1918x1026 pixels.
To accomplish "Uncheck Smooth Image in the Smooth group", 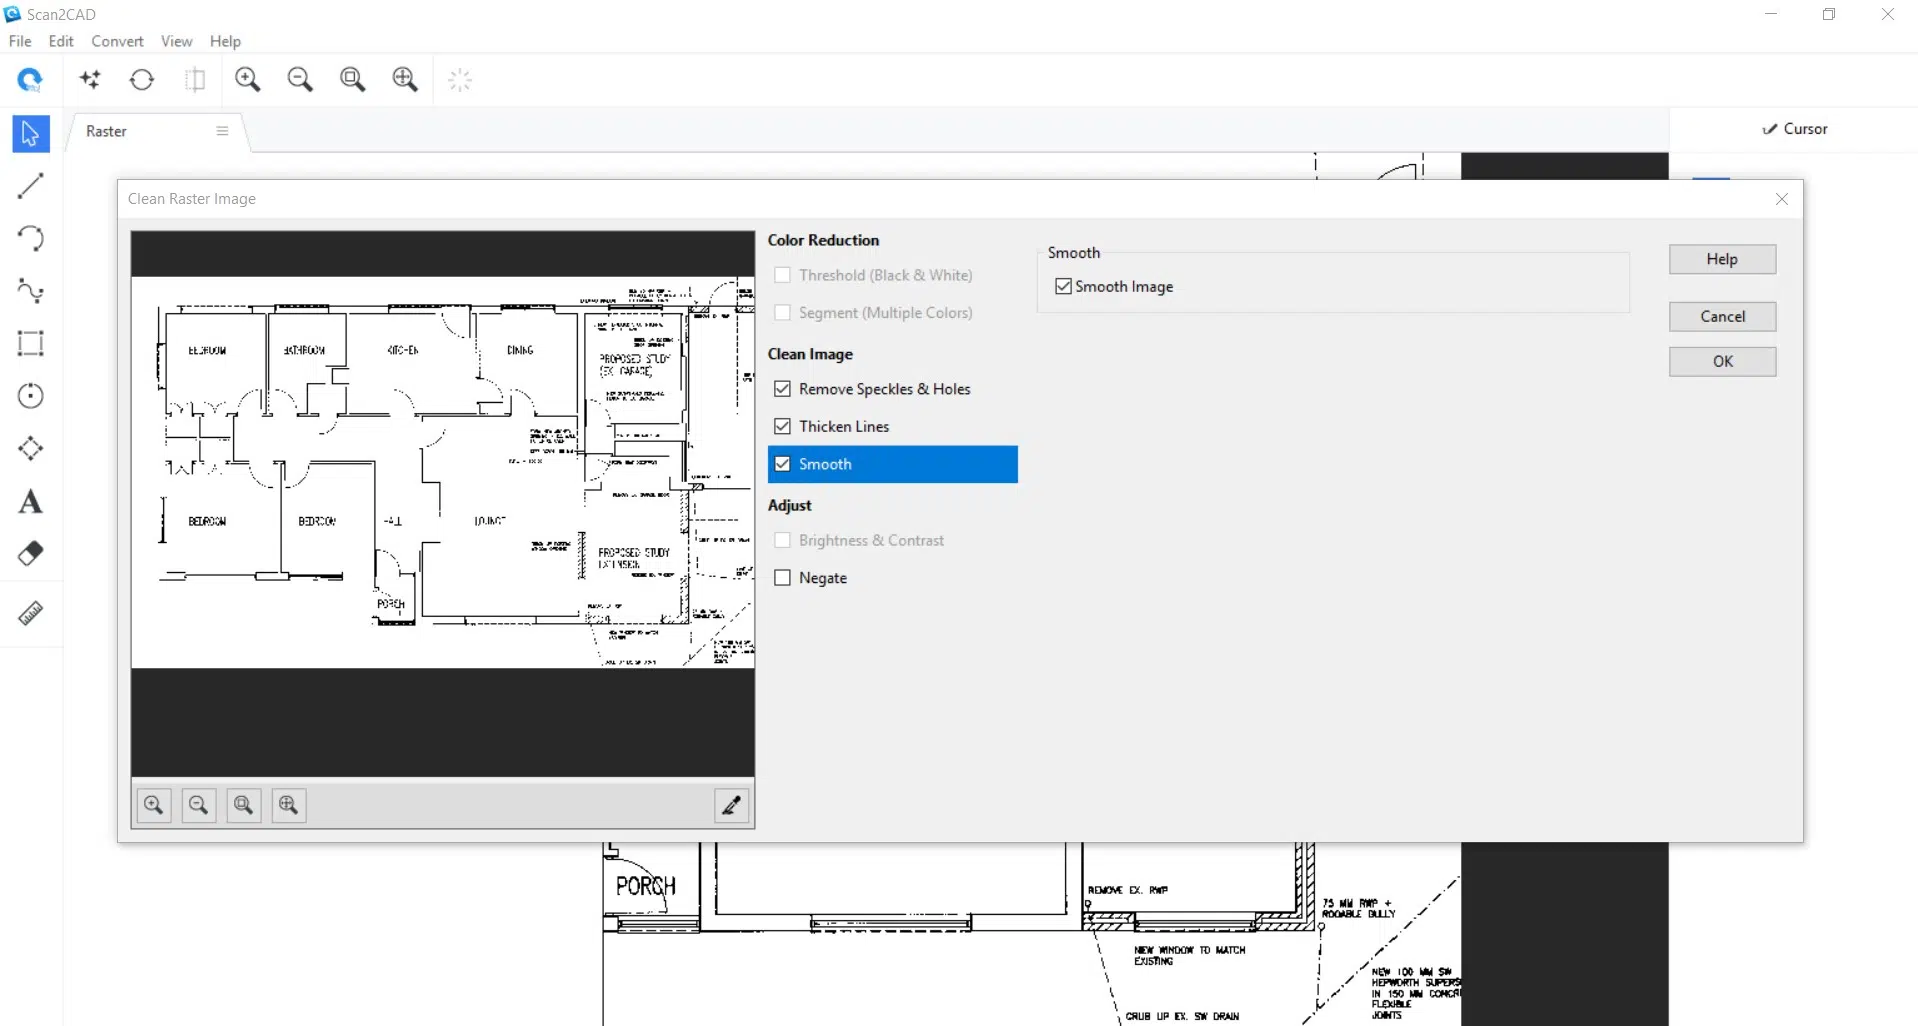I will coord(1062,286).
